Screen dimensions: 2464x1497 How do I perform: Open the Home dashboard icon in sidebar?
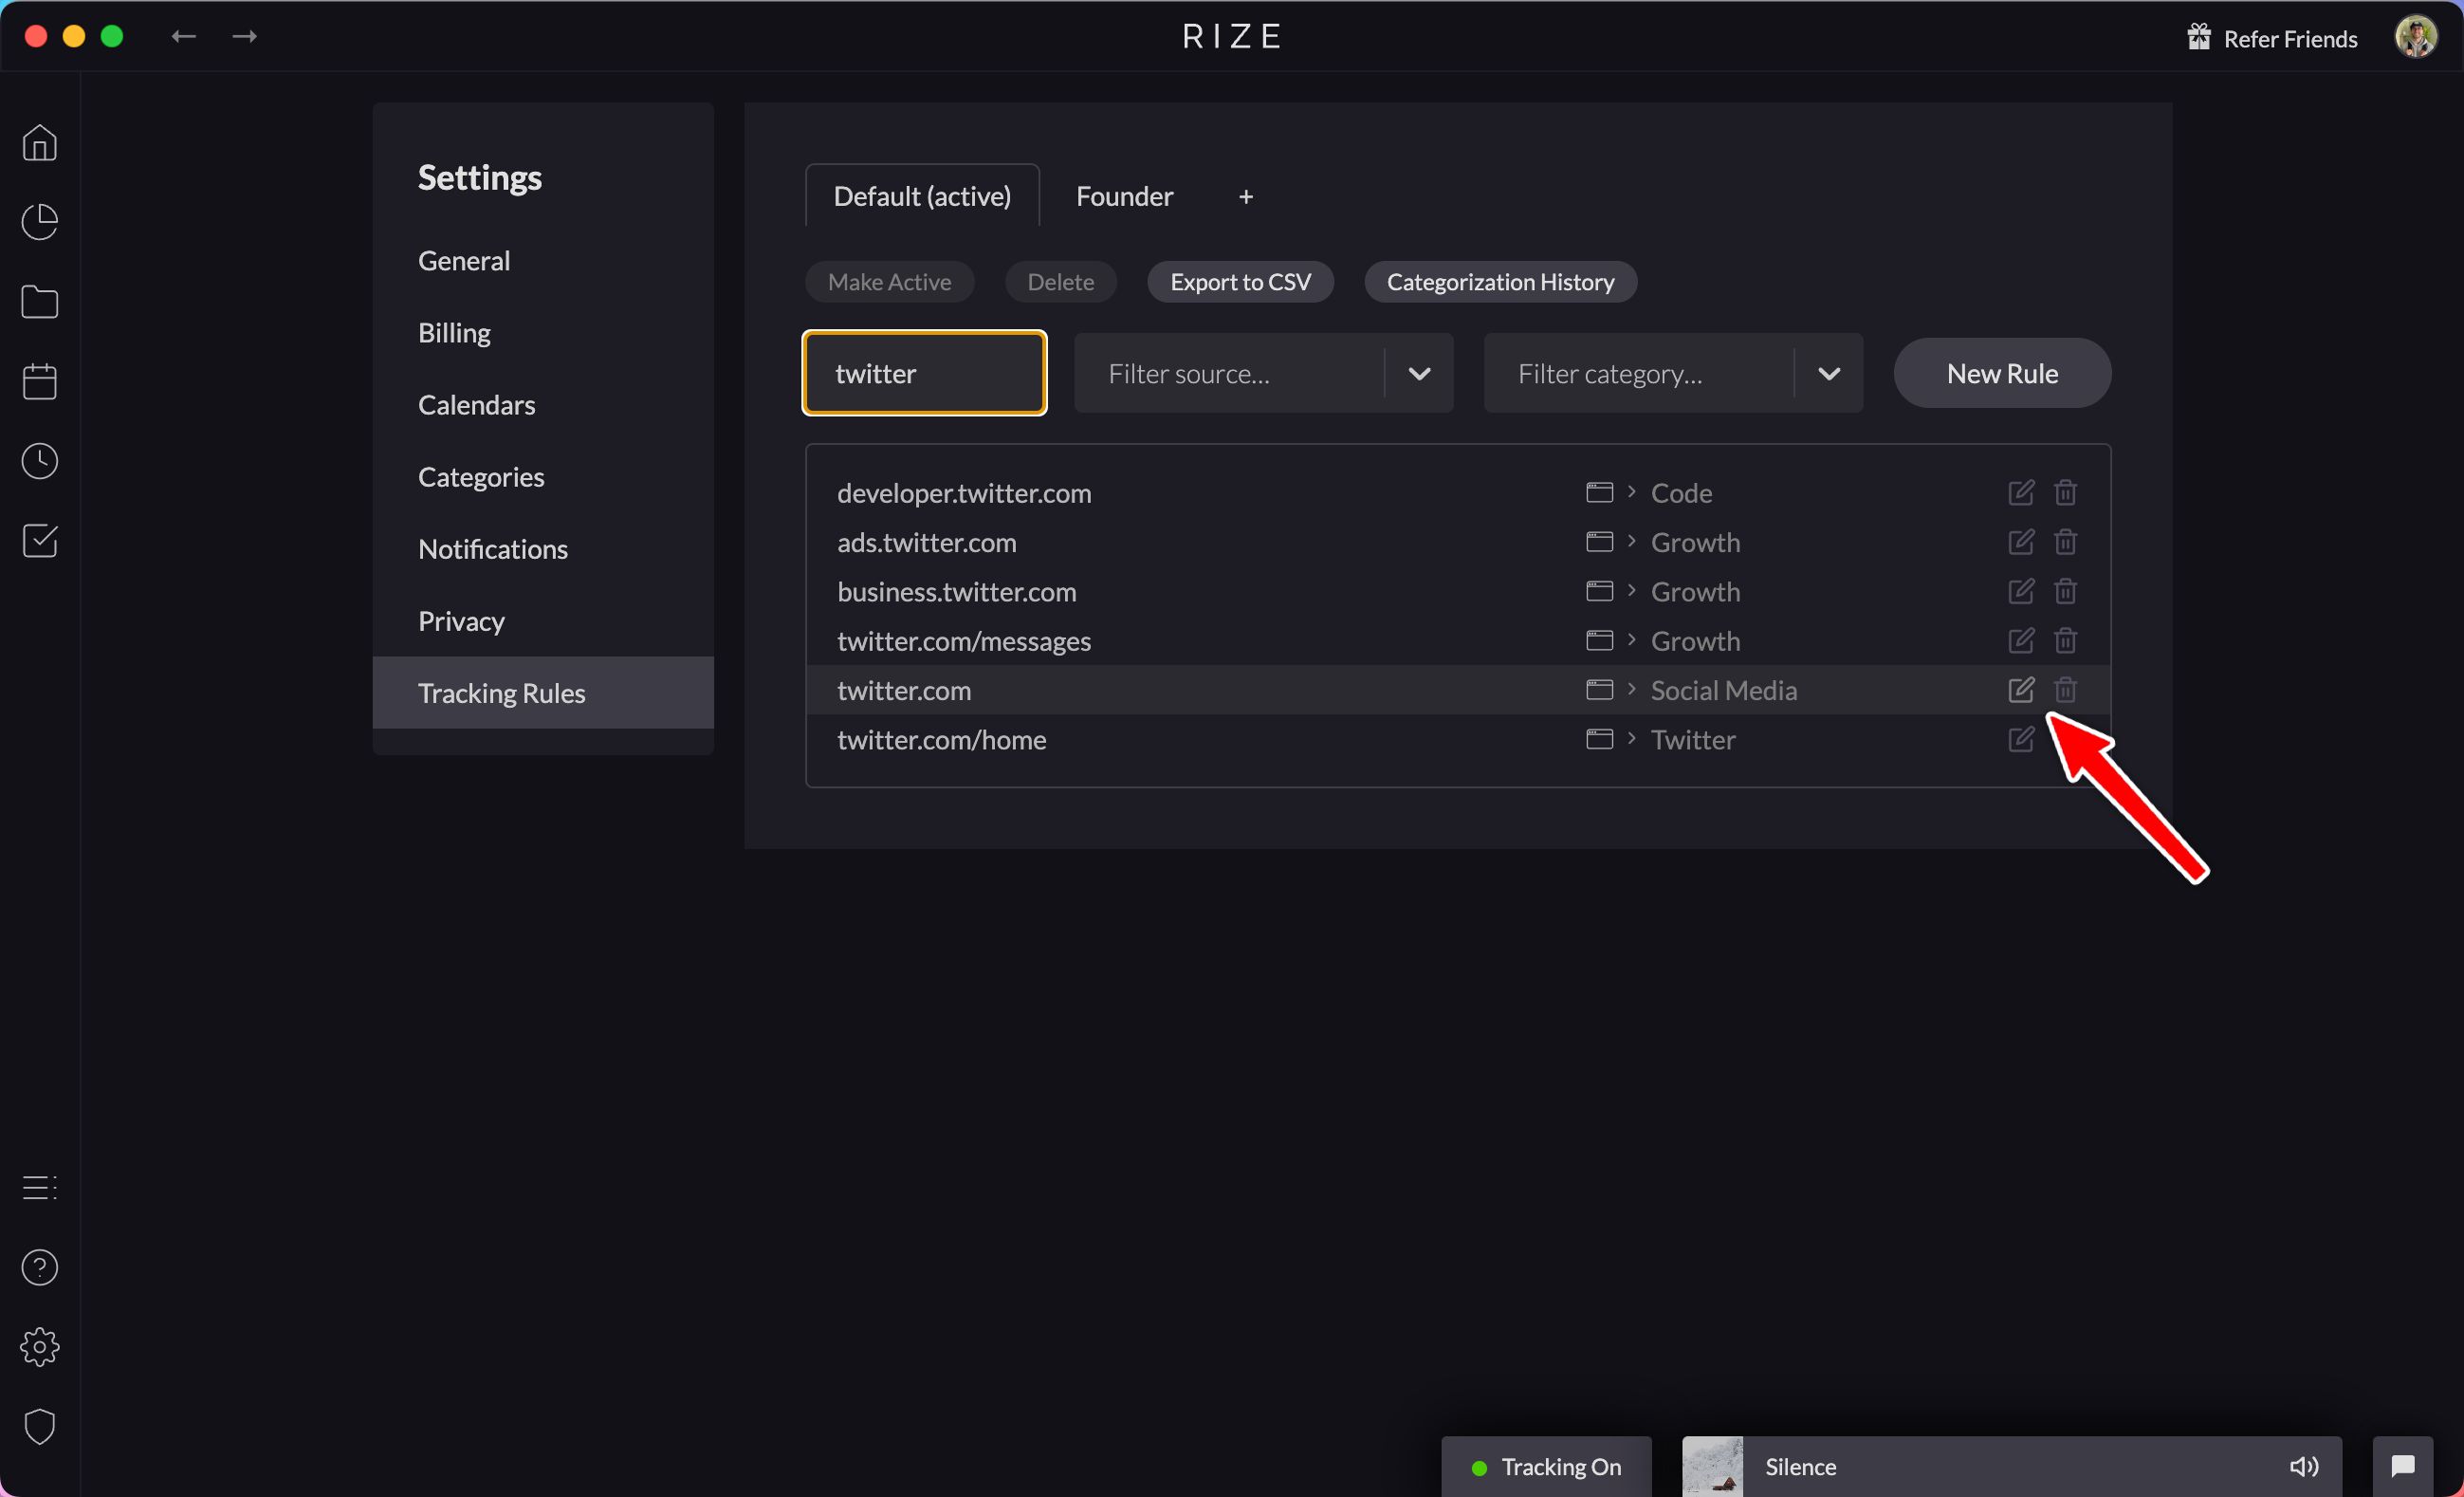click(x=40, y=142)
